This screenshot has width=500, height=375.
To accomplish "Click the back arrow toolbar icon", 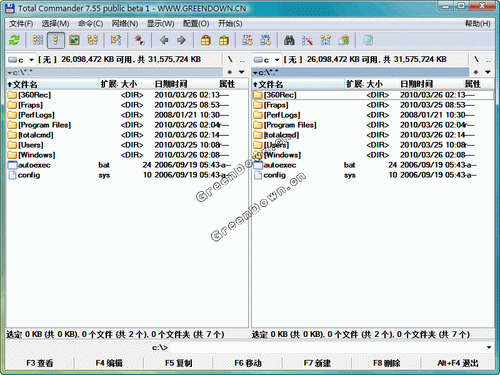I will [x=163, y=40].
